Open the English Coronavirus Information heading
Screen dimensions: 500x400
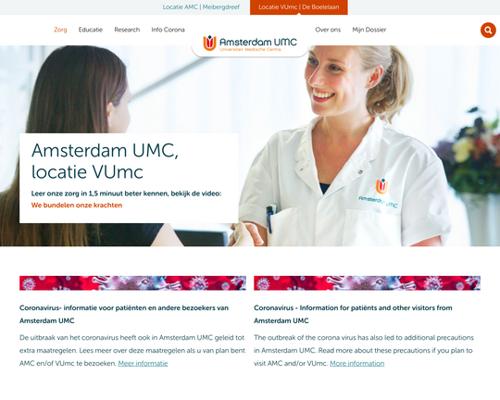353,314
